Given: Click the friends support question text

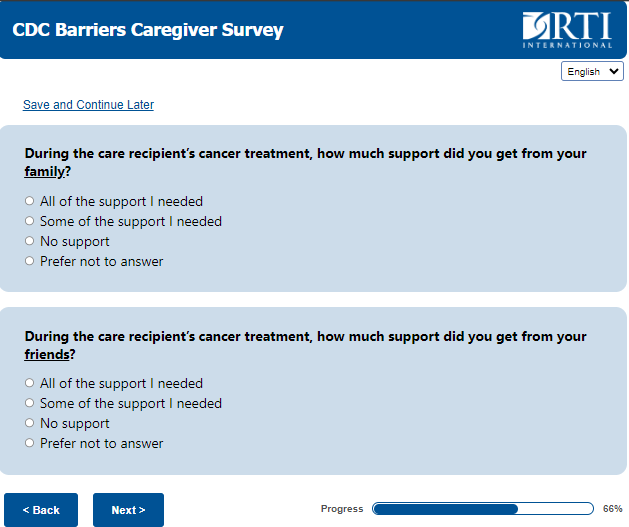Looking at the screenshot, I should click(305, 337).
